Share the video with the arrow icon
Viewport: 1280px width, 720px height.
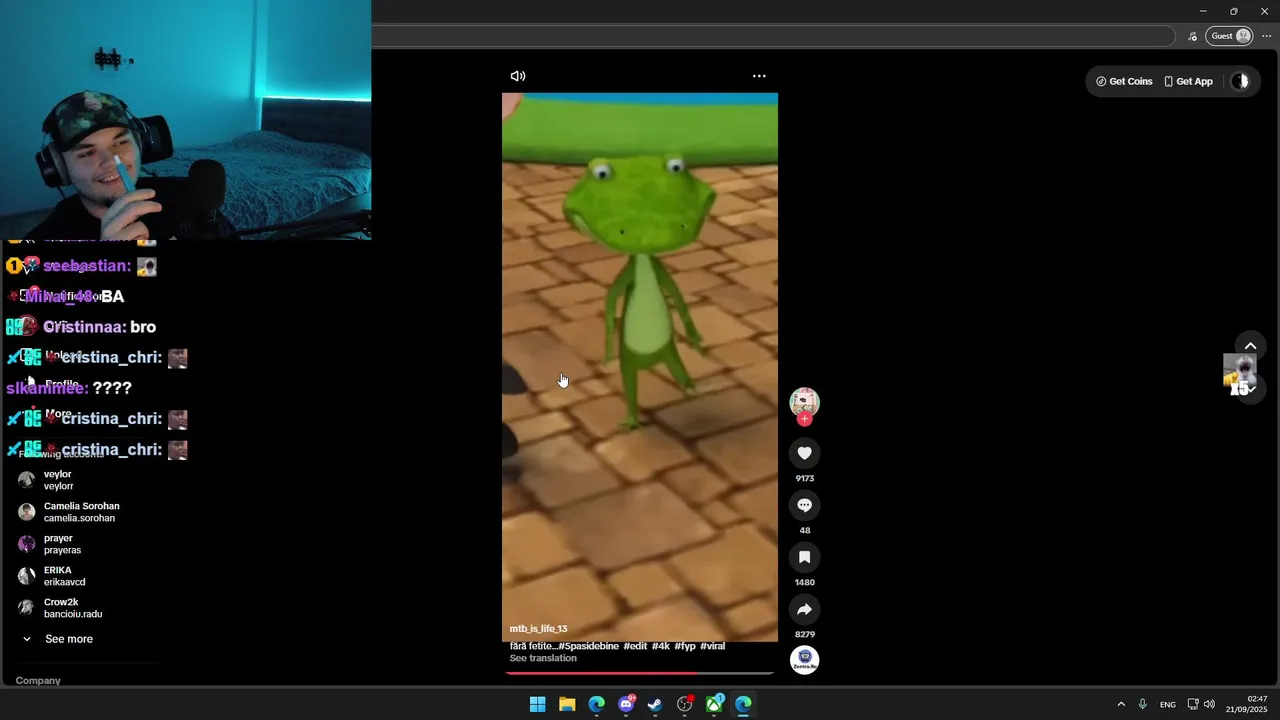click(x=804, y=609)
